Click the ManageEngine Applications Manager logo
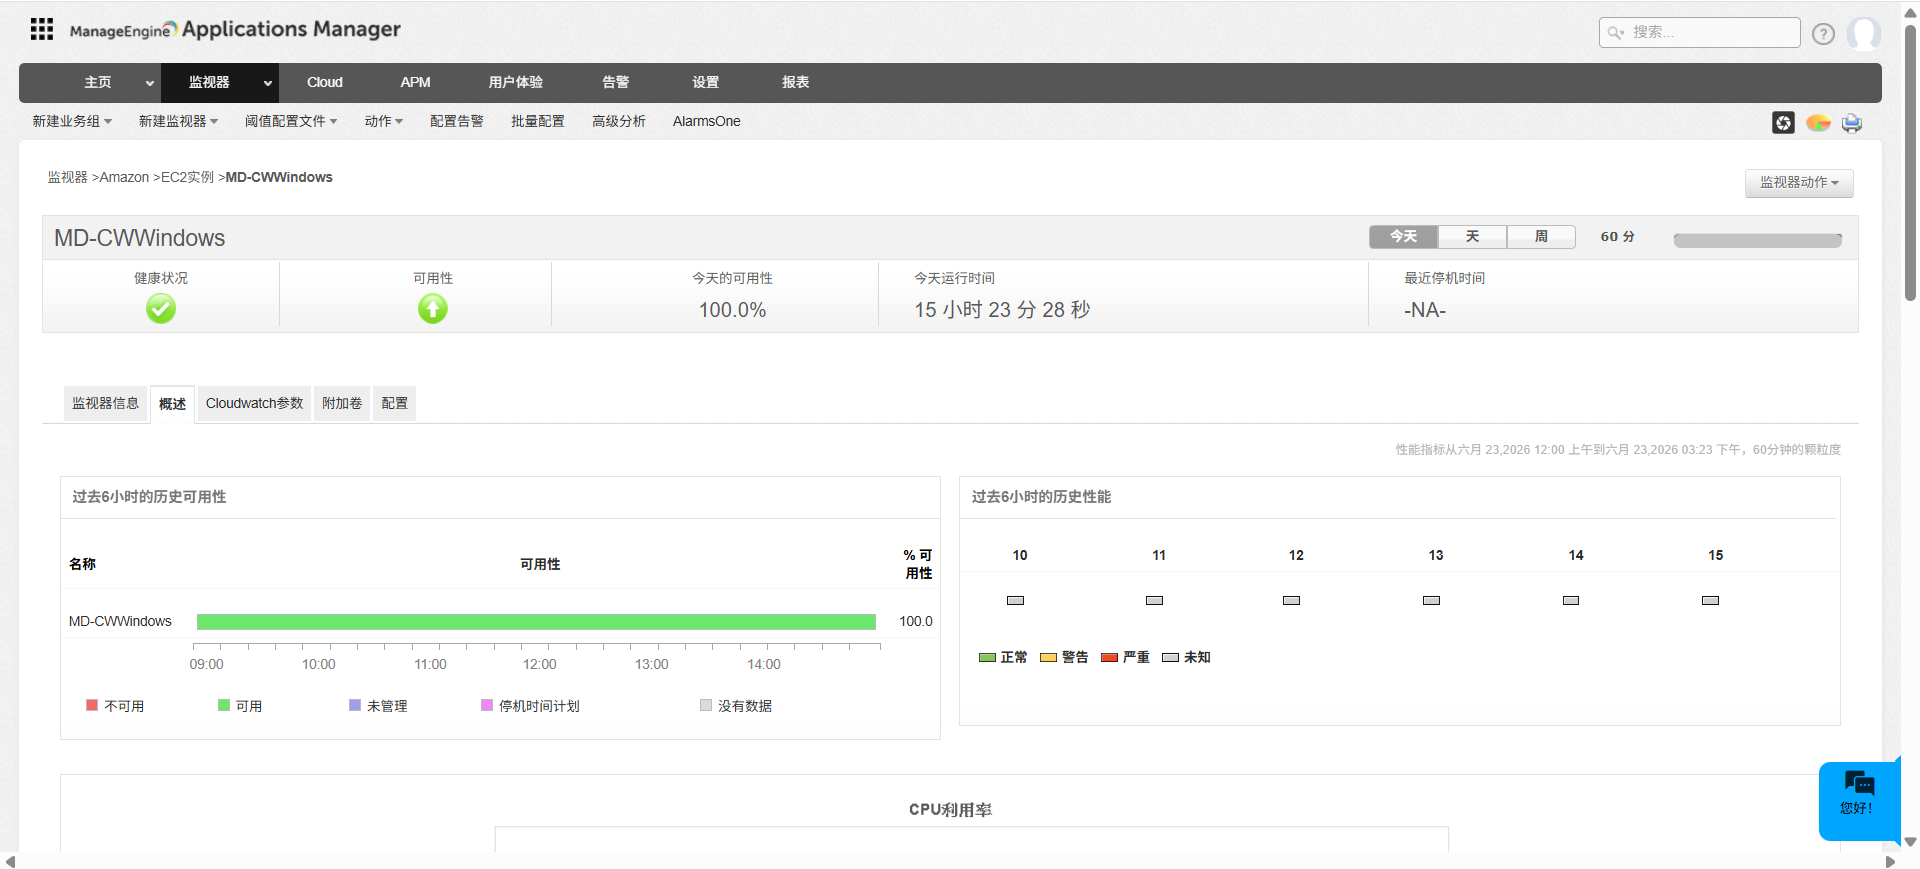The height and width of the screenshot is (869, 1920). tap(235, 30)
